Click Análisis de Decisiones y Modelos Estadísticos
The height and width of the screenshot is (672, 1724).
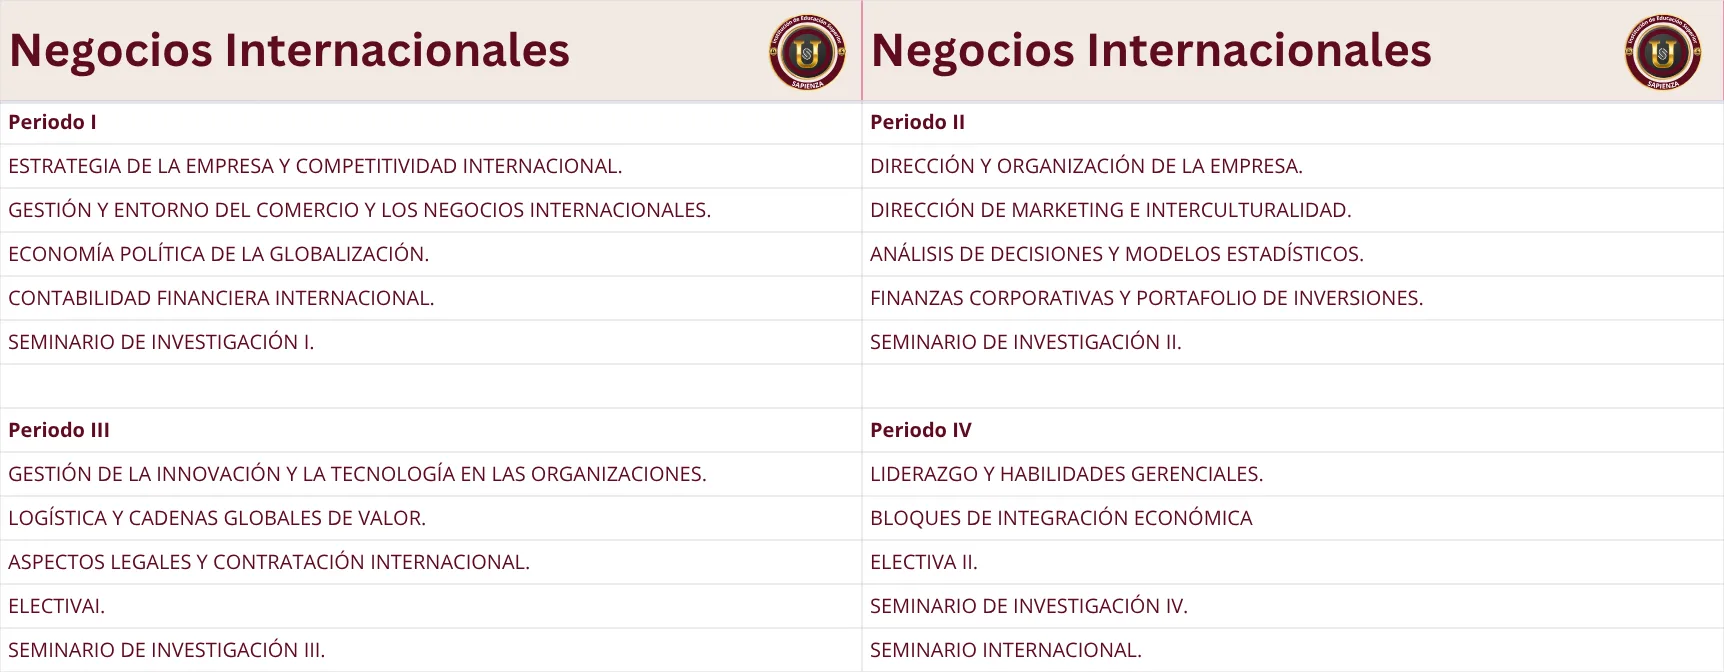click(x=1116, y=254)
